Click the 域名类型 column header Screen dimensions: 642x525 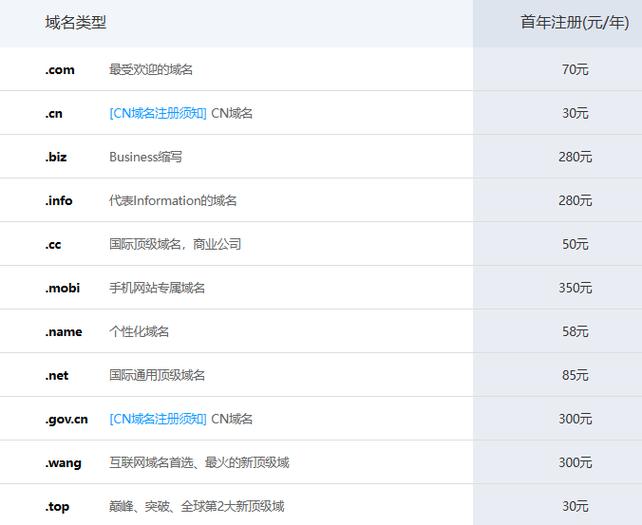point(76,23)
